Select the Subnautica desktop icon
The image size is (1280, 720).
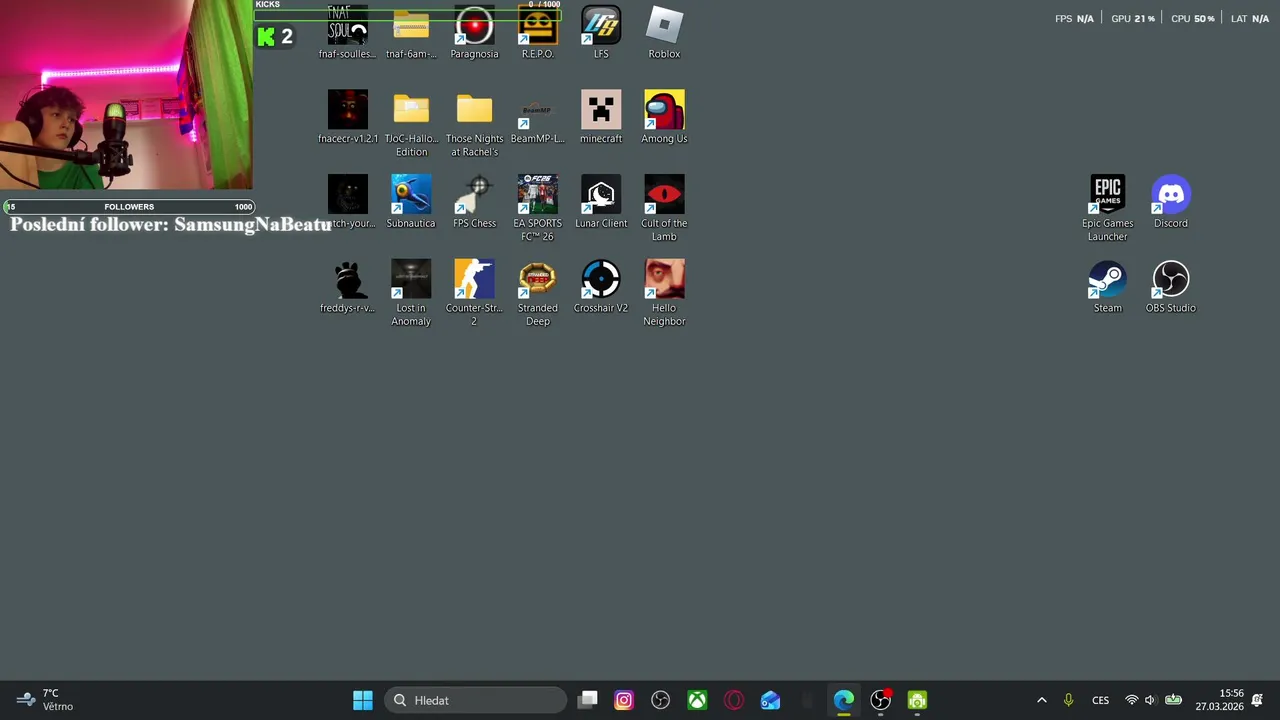(x=411, y=202)
